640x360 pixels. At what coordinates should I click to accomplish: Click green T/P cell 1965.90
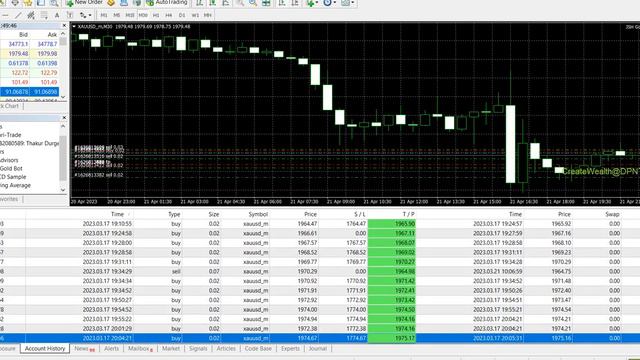[x=392, y=224]
